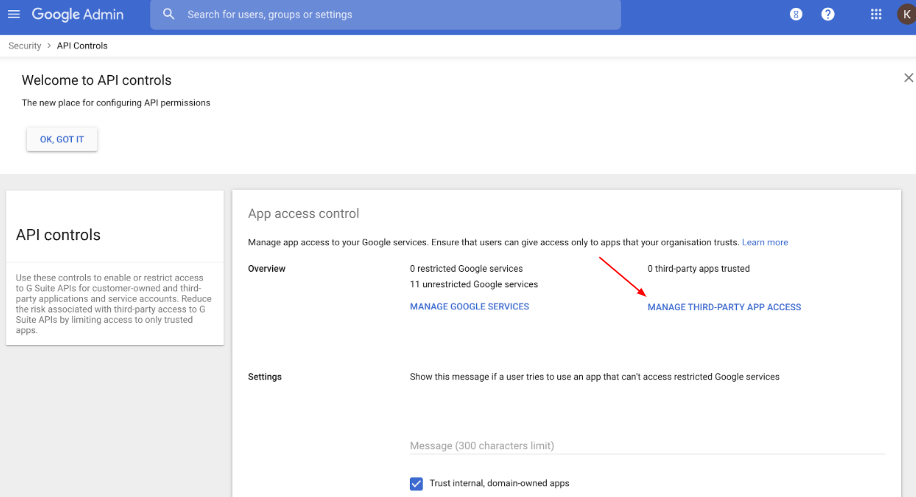Focus the users, groups or settings search field

click(386, 15)
